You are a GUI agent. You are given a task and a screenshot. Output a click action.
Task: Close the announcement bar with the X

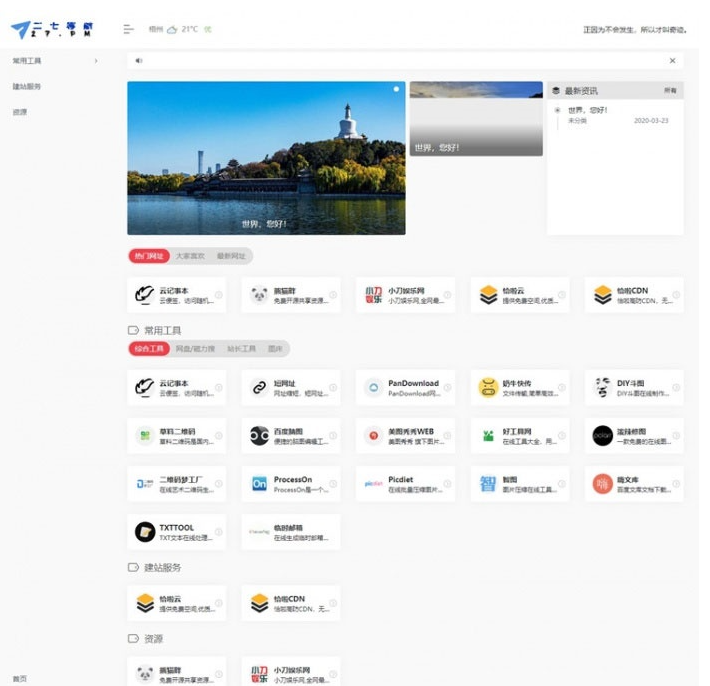[672, 61]
